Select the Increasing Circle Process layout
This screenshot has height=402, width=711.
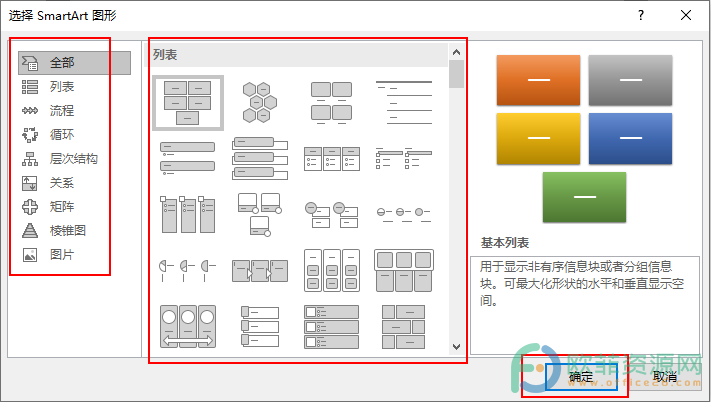404,214
